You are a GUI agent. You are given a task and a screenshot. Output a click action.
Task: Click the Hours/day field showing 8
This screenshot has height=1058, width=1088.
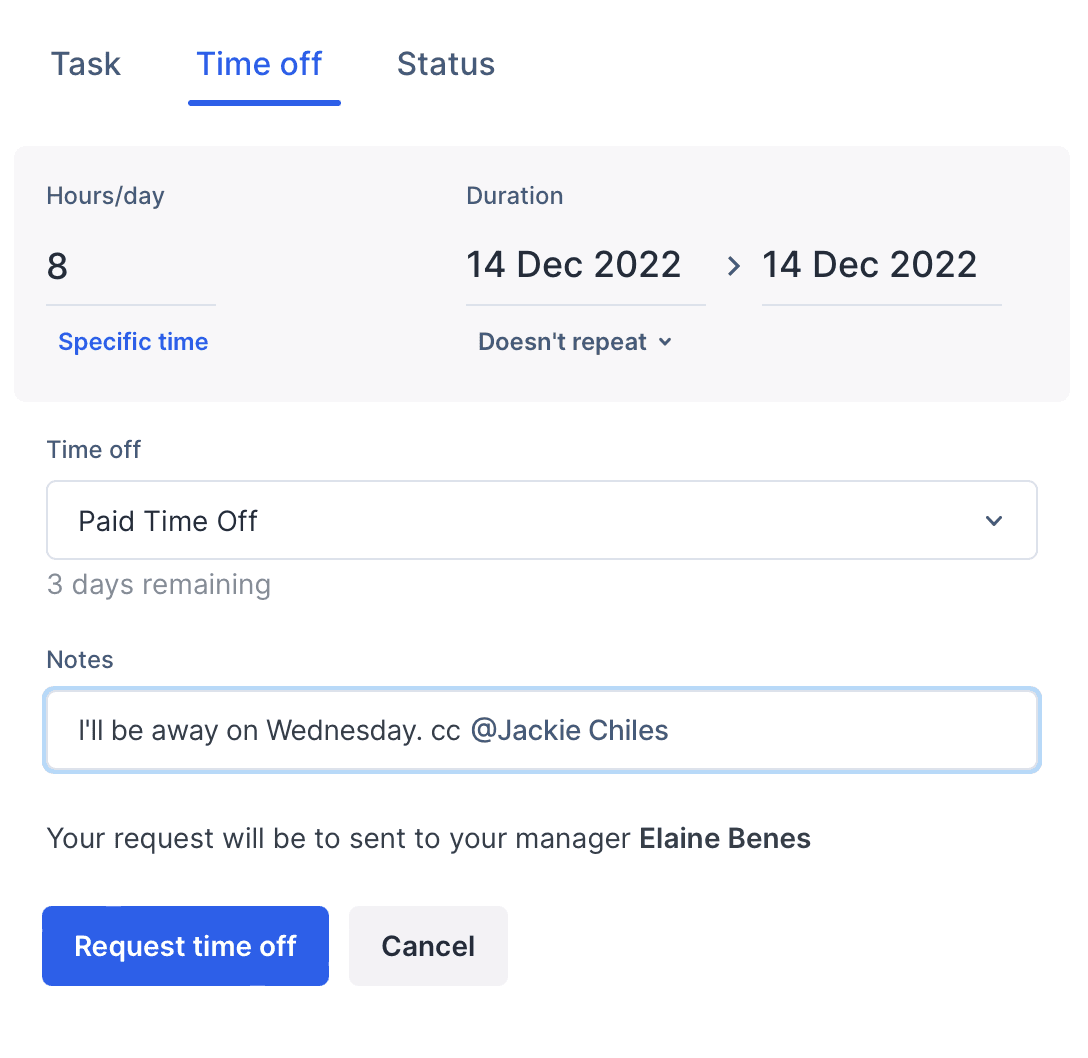130,267
